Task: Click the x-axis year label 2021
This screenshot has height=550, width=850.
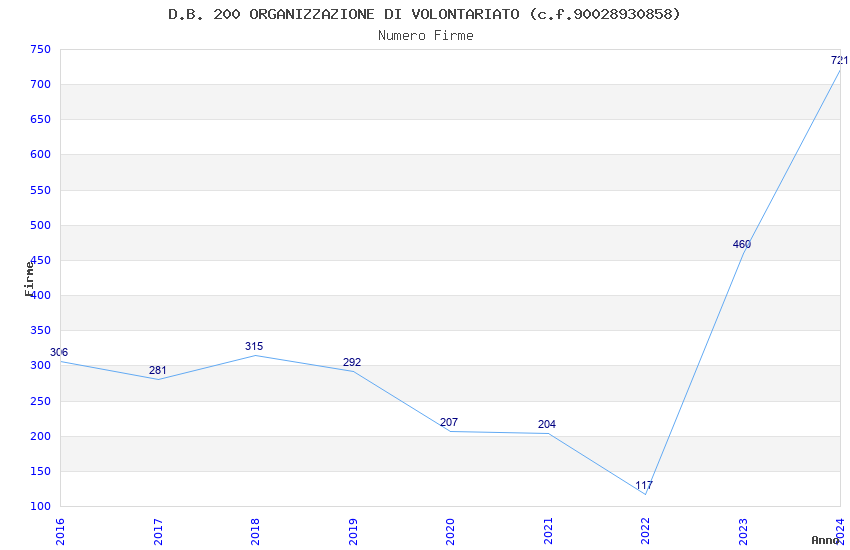Action: [548, 532]
